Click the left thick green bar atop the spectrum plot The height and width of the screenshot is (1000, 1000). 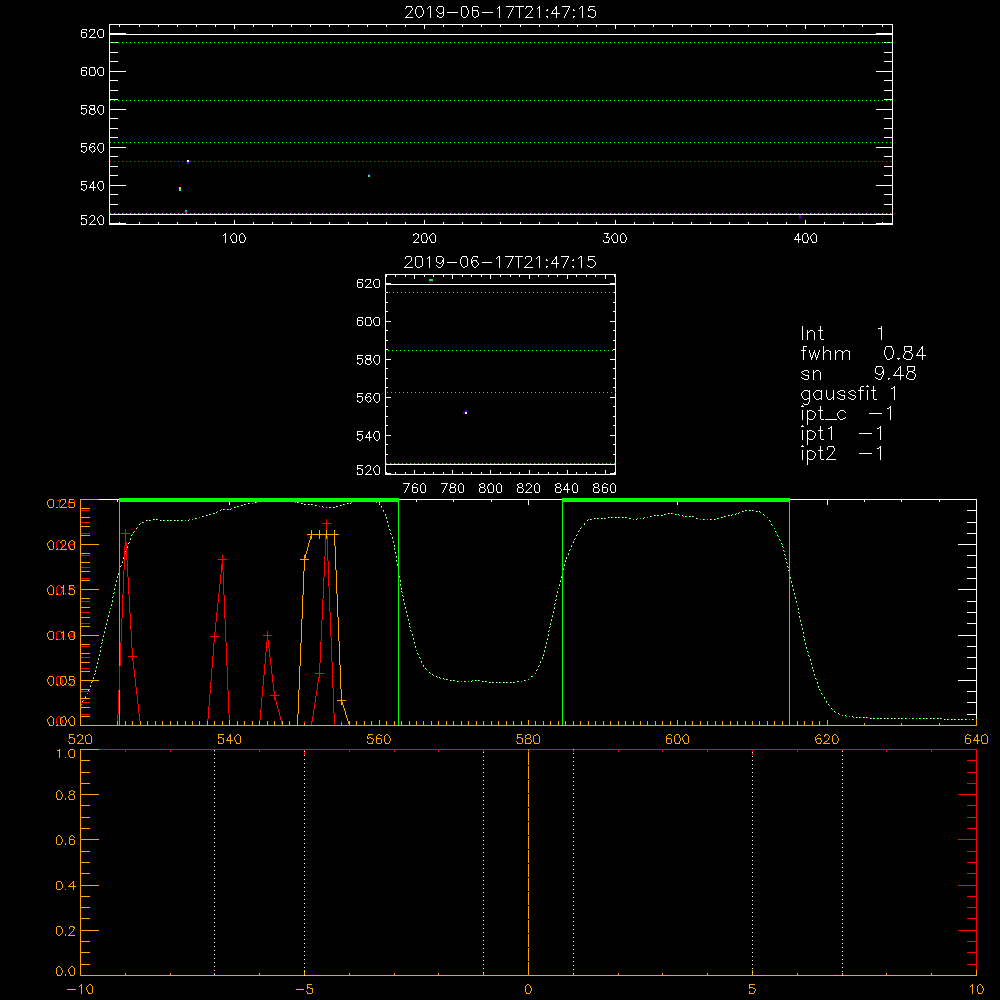point(259,501)
